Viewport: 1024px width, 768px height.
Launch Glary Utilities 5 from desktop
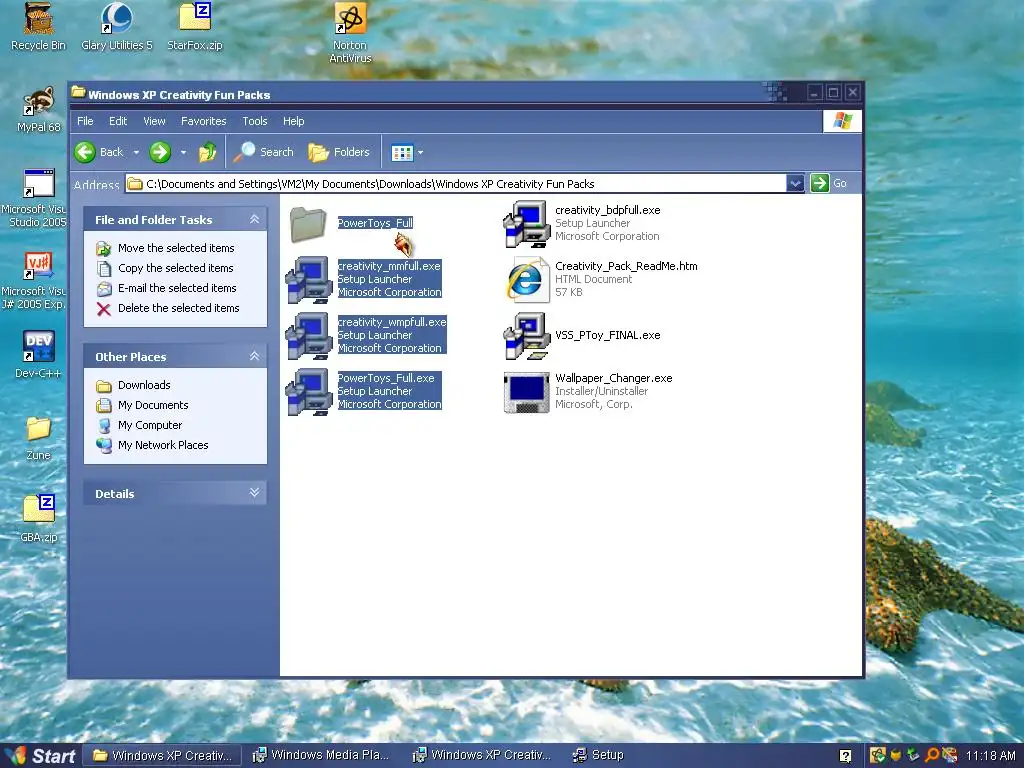(x=116, y=27)
